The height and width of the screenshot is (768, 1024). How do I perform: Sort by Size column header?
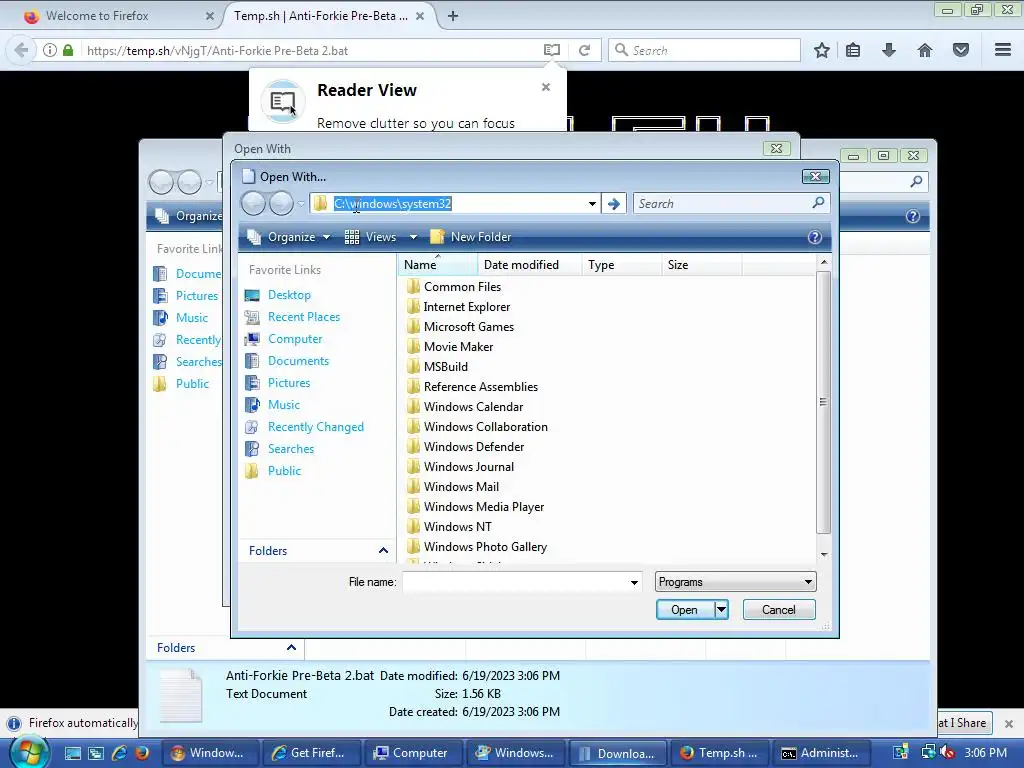(x=701, y=264)
